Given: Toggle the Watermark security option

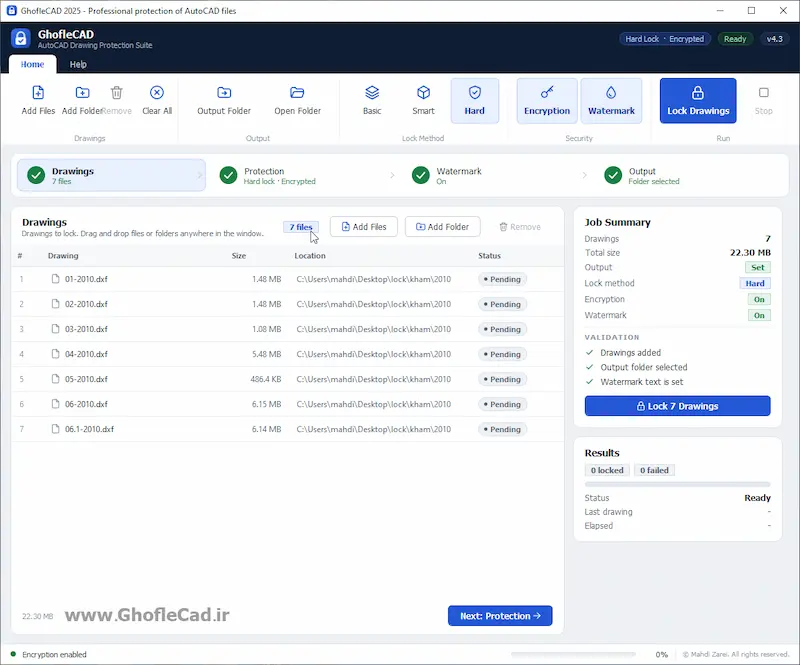Looking at the screenshot, I should [611, 101].
